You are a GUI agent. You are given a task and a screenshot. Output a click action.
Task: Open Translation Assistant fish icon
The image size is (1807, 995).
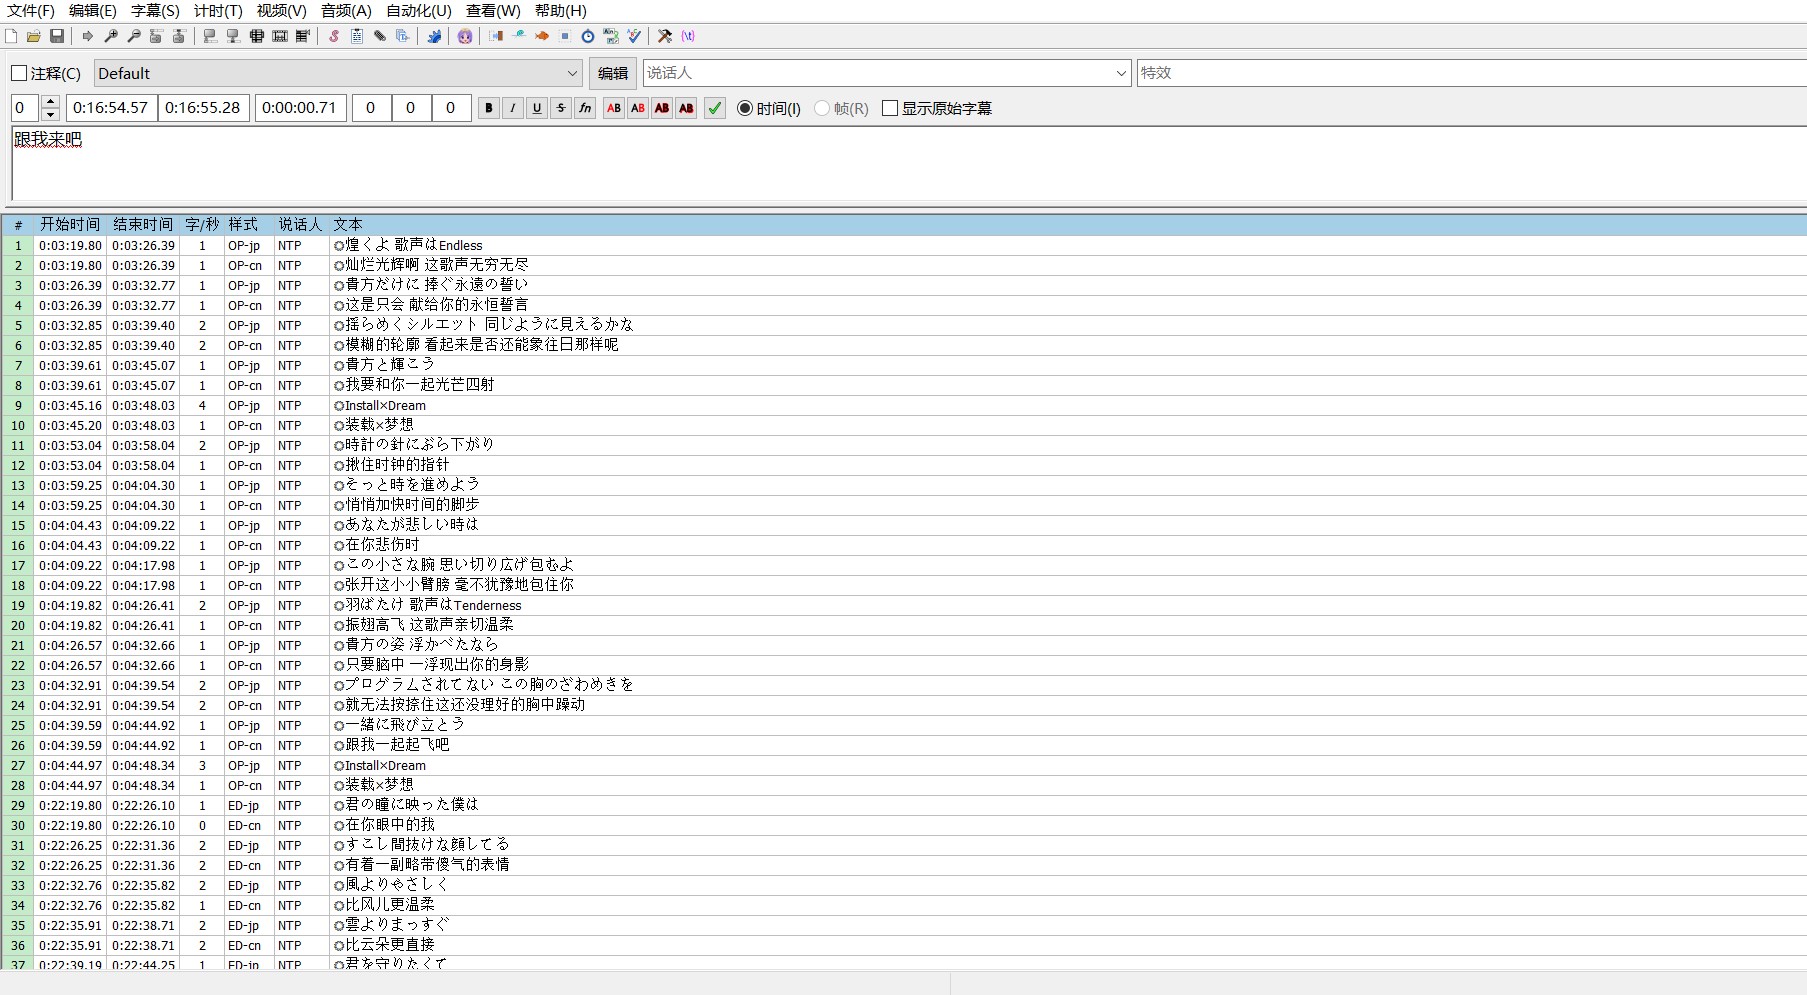(x=542, y=36)
